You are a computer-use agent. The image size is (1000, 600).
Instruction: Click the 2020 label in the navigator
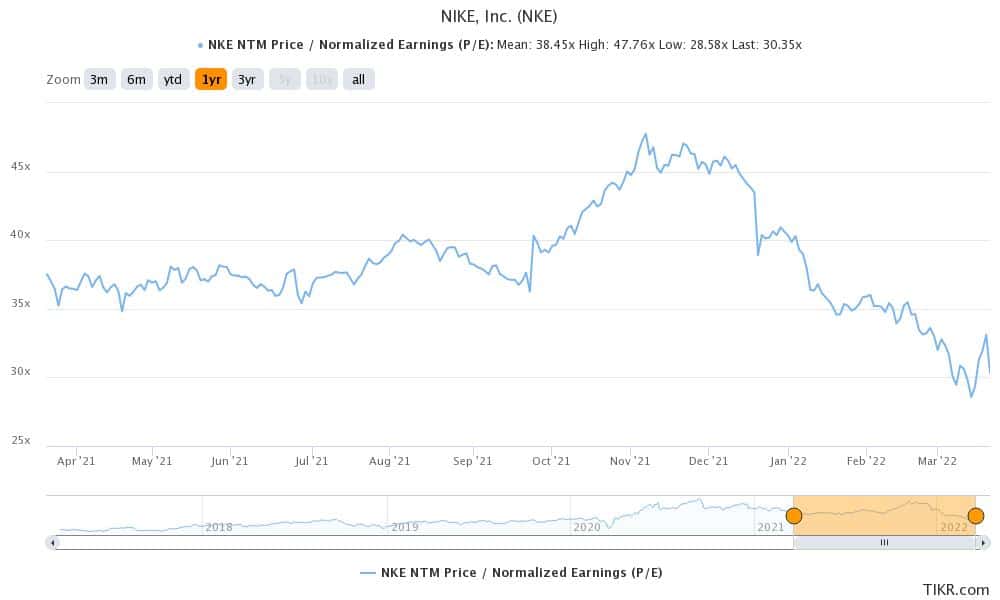(x=587, y=527)
